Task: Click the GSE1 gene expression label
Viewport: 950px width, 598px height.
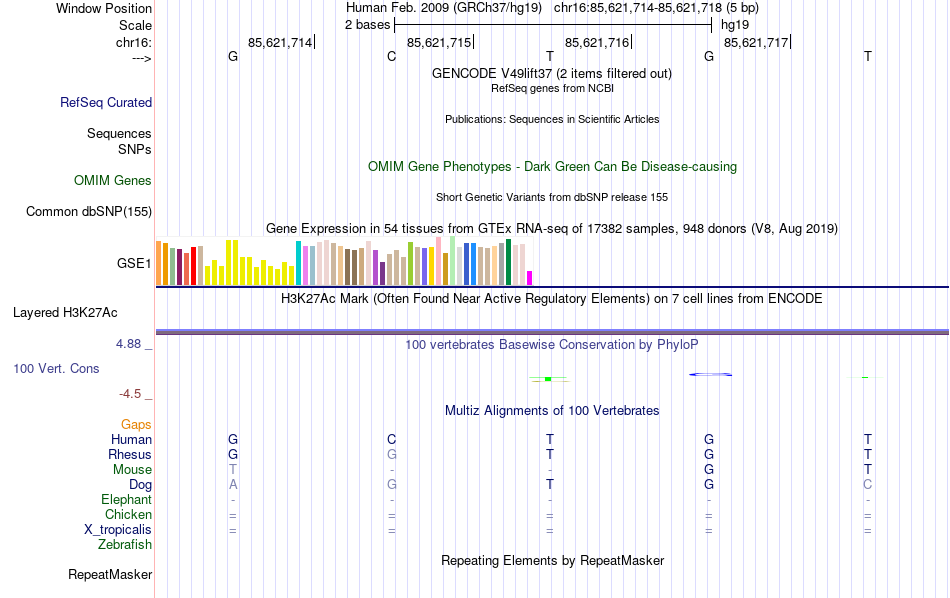Action: [134, 263]
